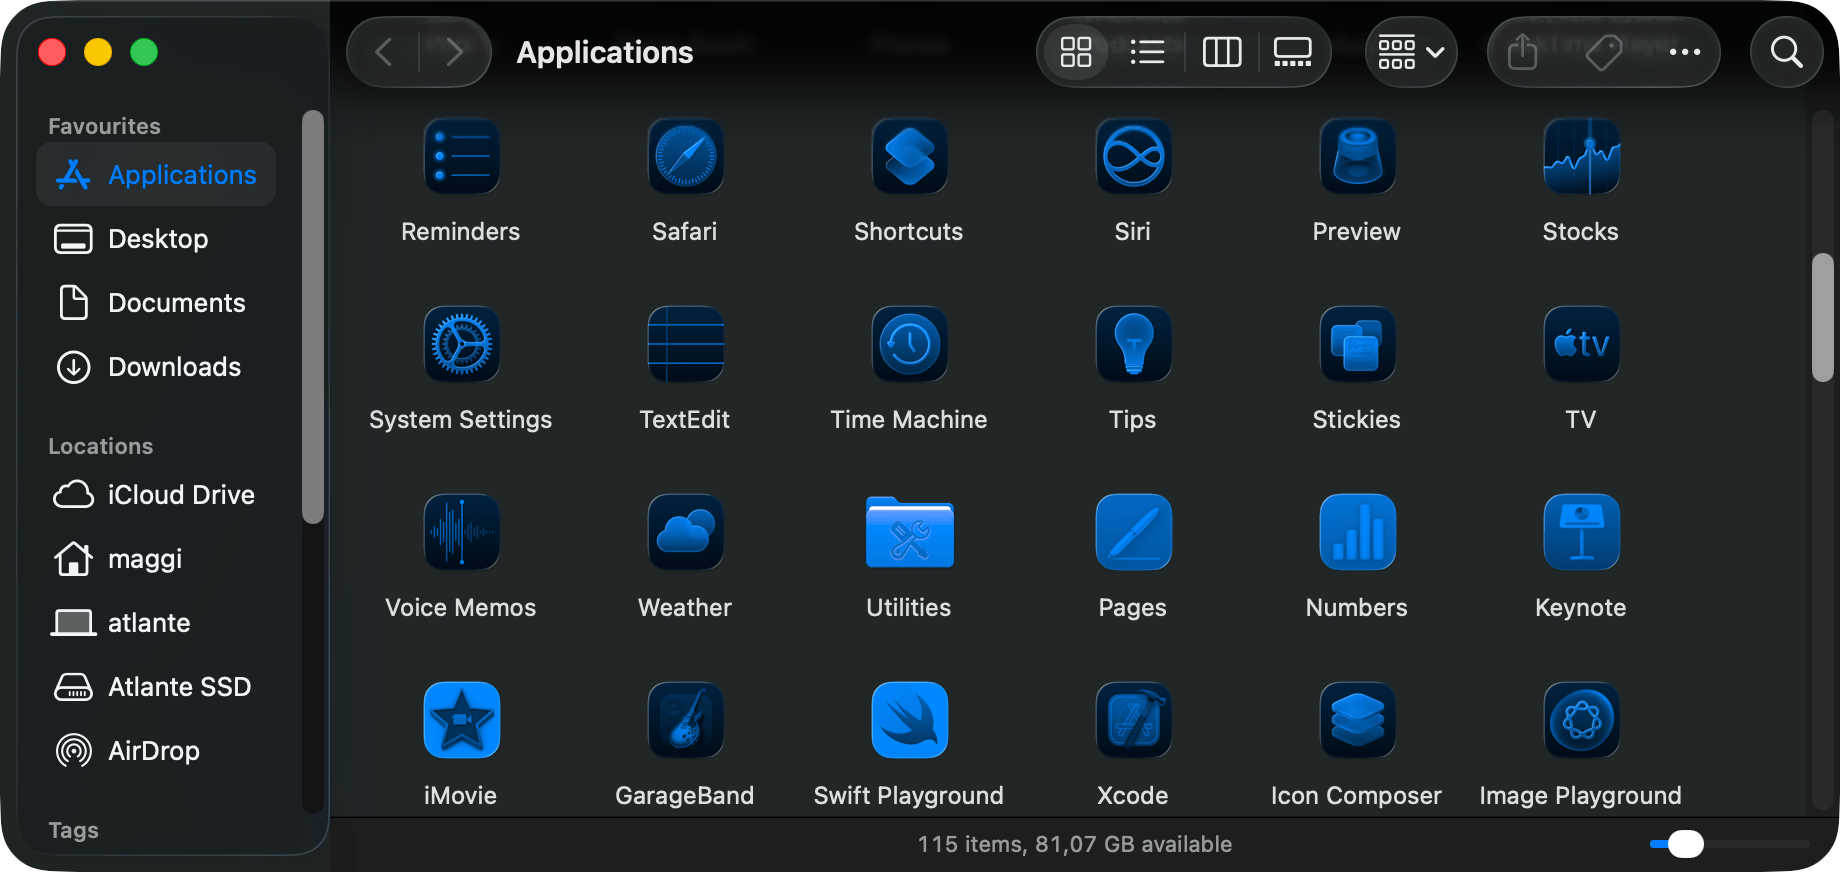
Task: Open the Safari app icon
Action: (685, 156)
